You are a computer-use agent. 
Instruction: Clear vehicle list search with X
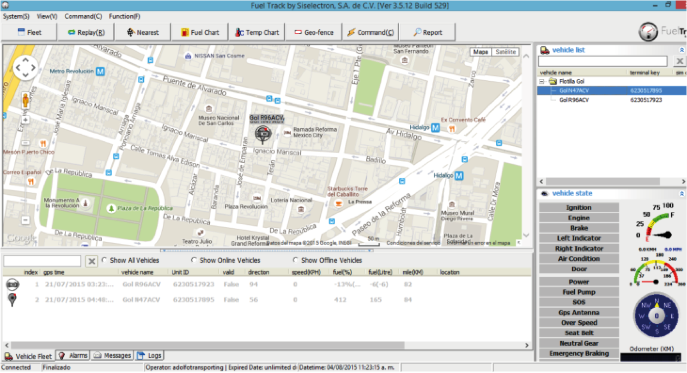point(680,61)
